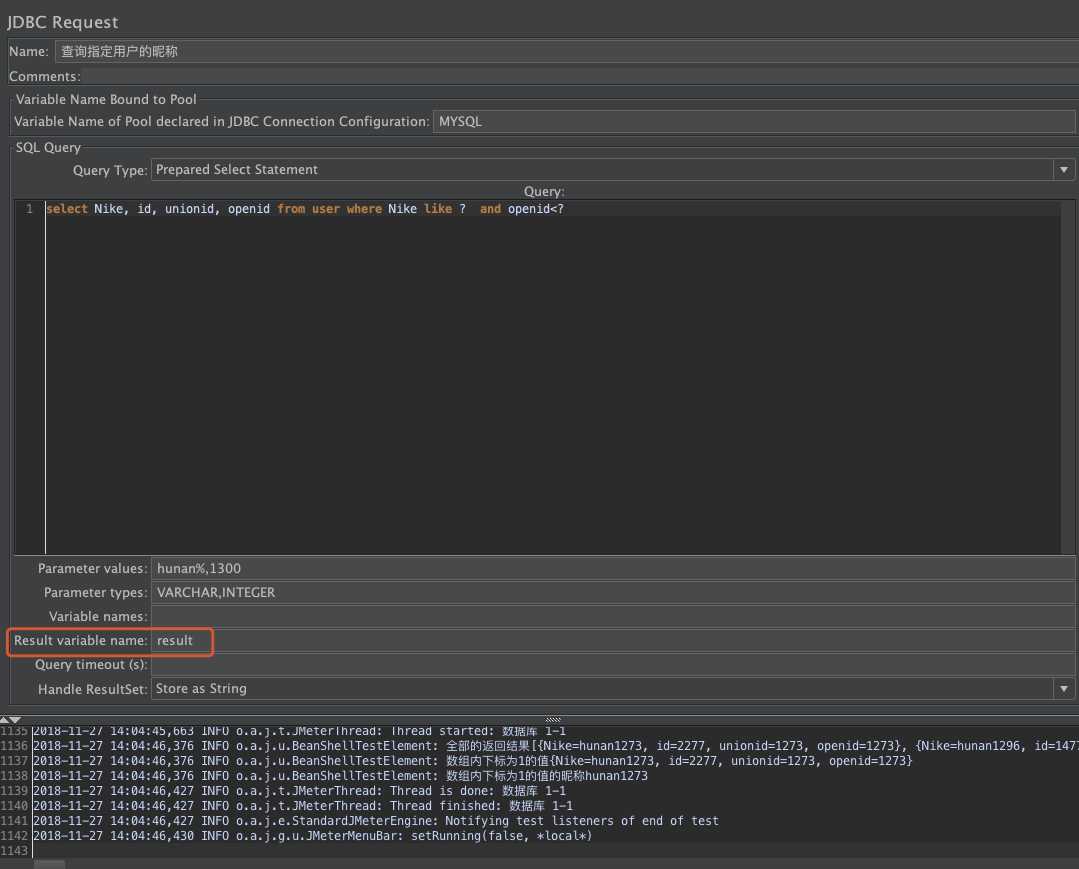Image resolution: width=1079 pixels, height=869 pixels.
Task: Collapse the log panel with the down triangle
Action: click(16, 720)
